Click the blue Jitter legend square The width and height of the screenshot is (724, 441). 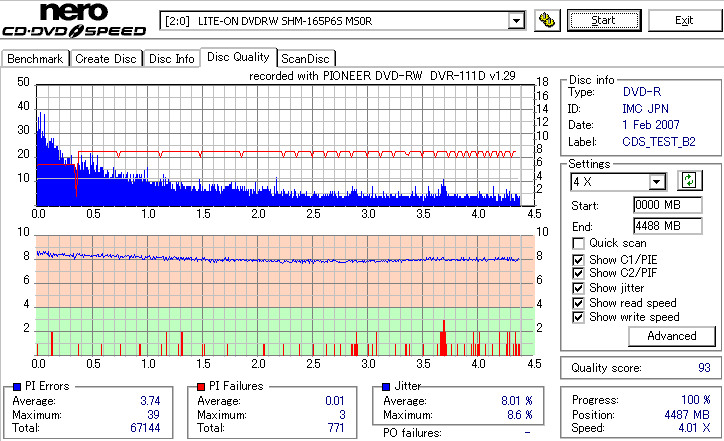386,387
